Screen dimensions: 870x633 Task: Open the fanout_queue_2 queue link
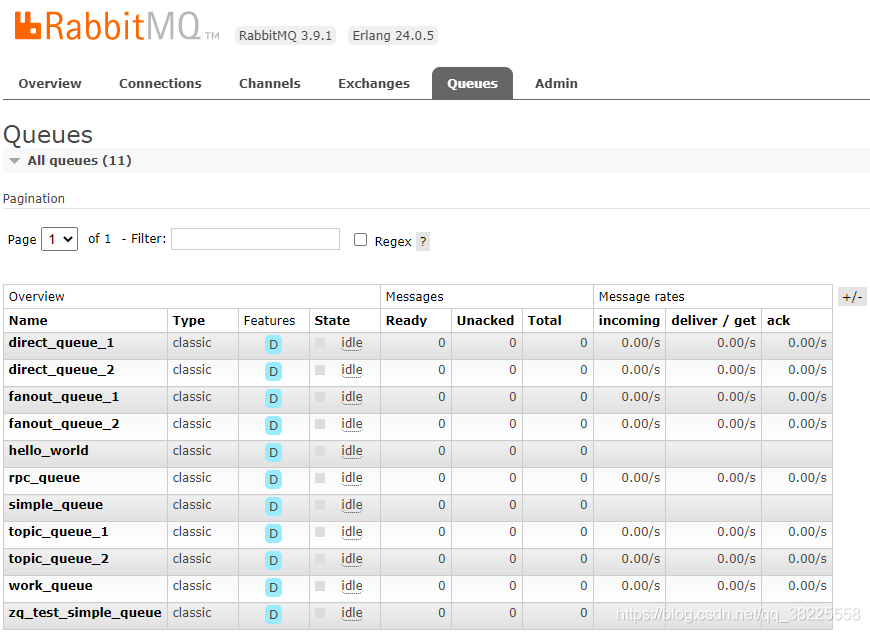(x=64, y=424)
